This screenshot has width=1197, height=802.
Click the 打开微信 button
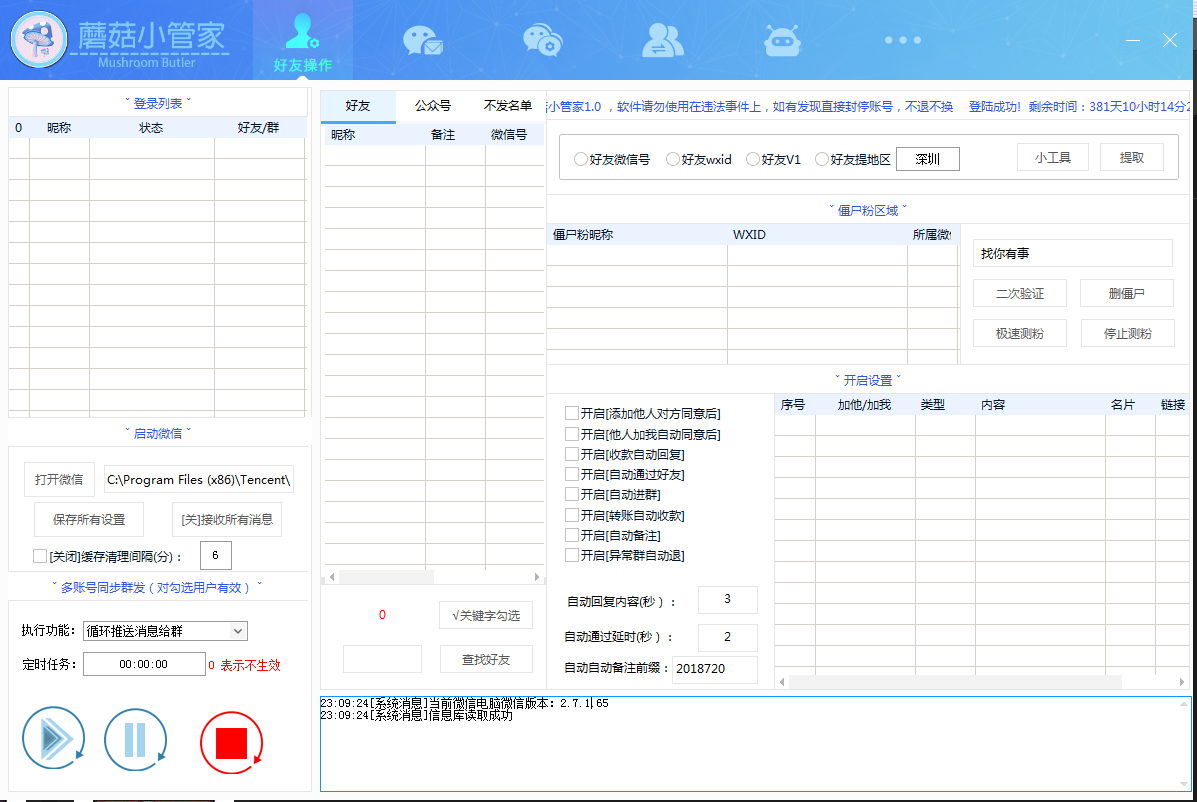tap(59, 480)
